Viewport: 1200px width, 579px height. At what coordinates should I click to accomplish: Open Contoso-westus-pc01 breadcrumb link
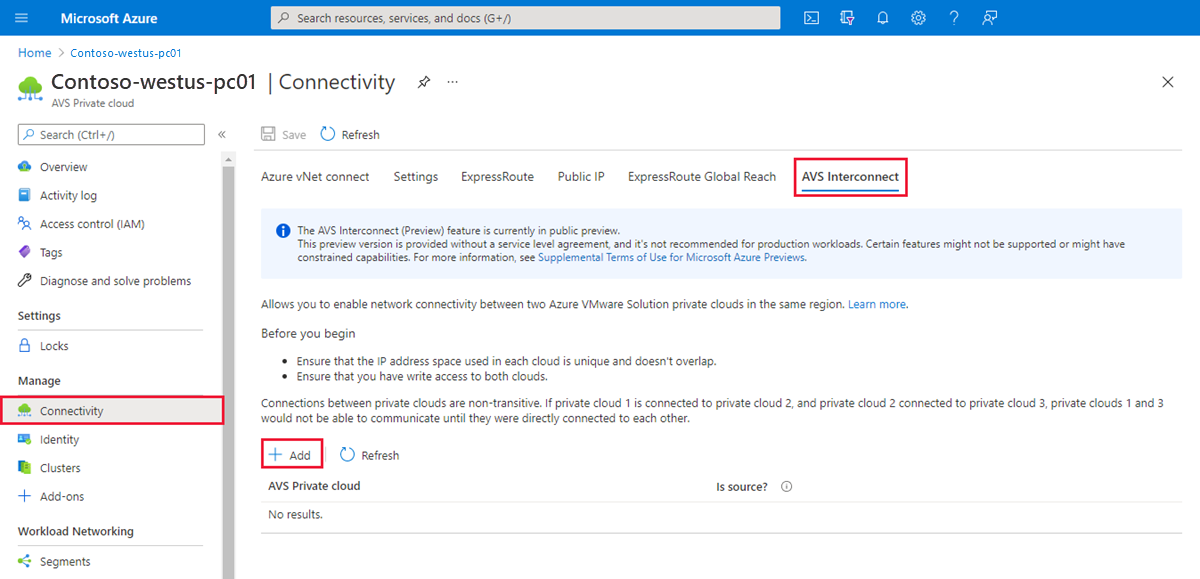(x=125, y=53)
